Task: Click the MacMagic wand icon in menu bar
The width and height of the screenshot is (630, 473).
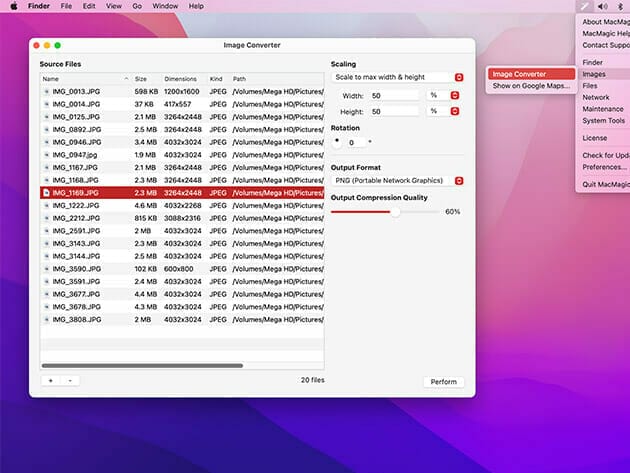Action: 584,6
